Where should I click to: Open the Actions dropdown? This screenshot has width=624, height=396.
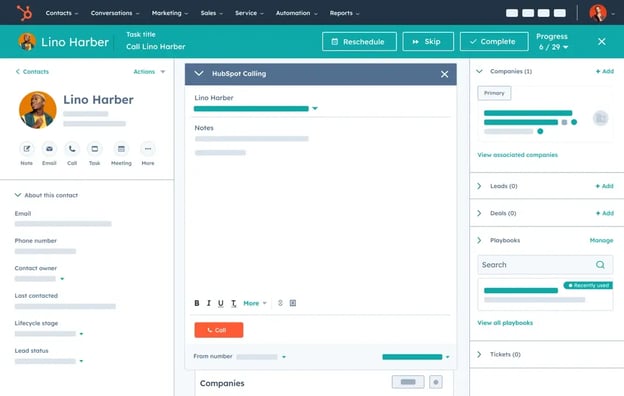coord(149,72)
